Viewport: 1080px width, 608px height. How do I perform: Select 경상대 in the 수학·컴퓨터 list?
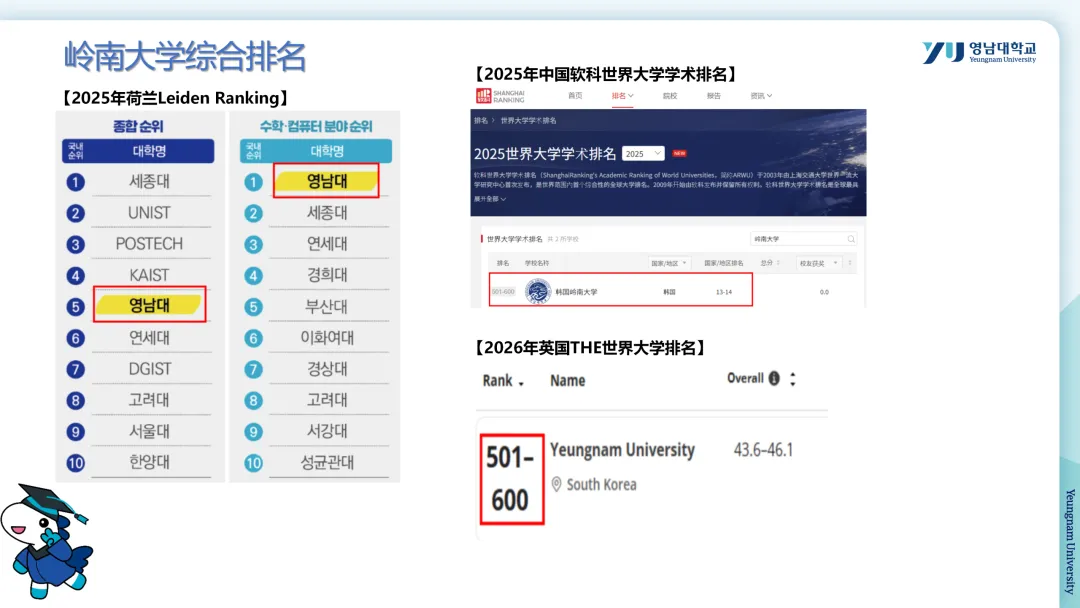coord(326,369)
